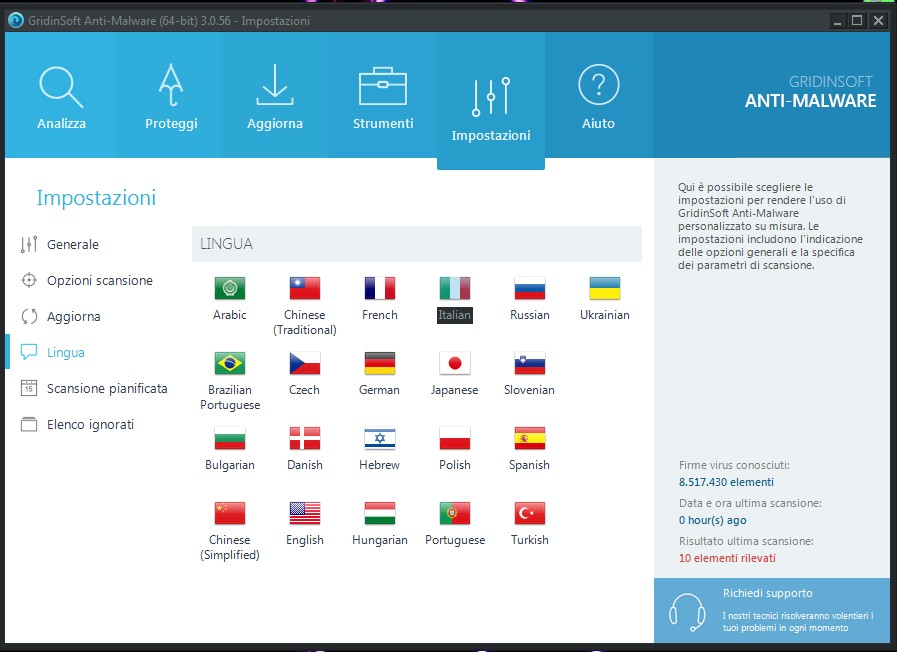Pick the Russian flag icon
The height and width of the screenshot is (652, 897).
click(x=530, y=288)
